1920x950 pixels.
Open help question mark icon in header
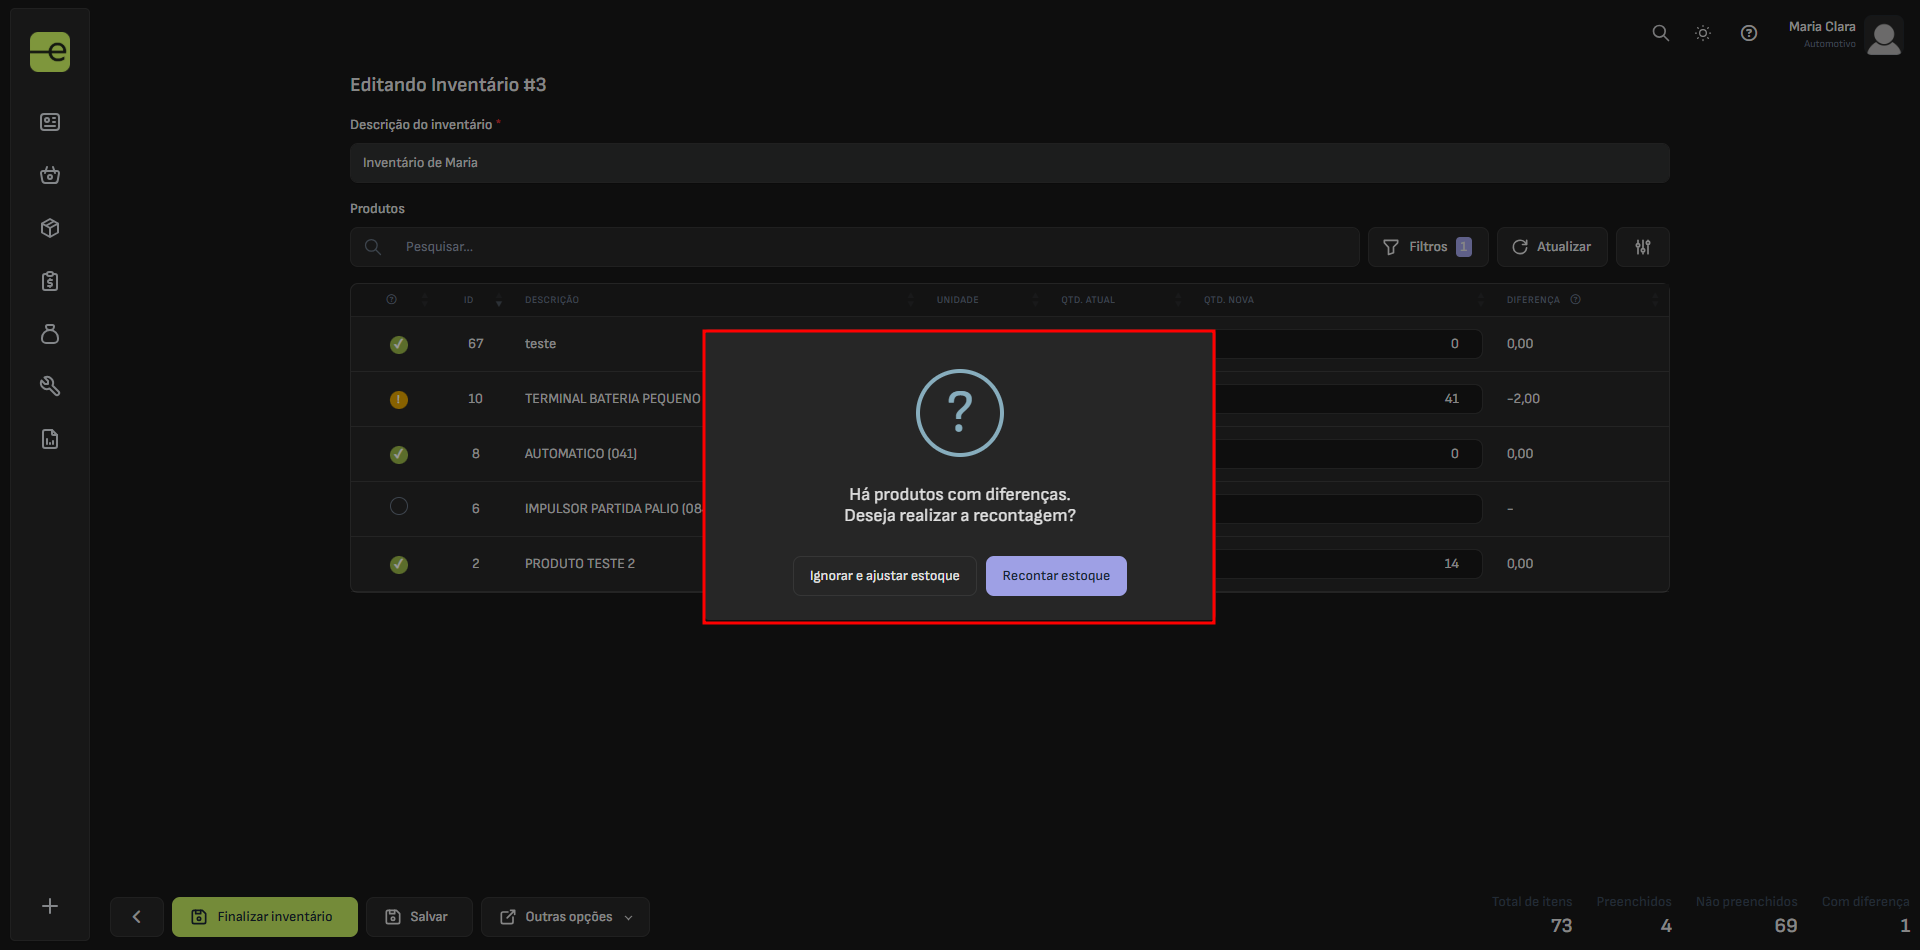[1748, 33]
